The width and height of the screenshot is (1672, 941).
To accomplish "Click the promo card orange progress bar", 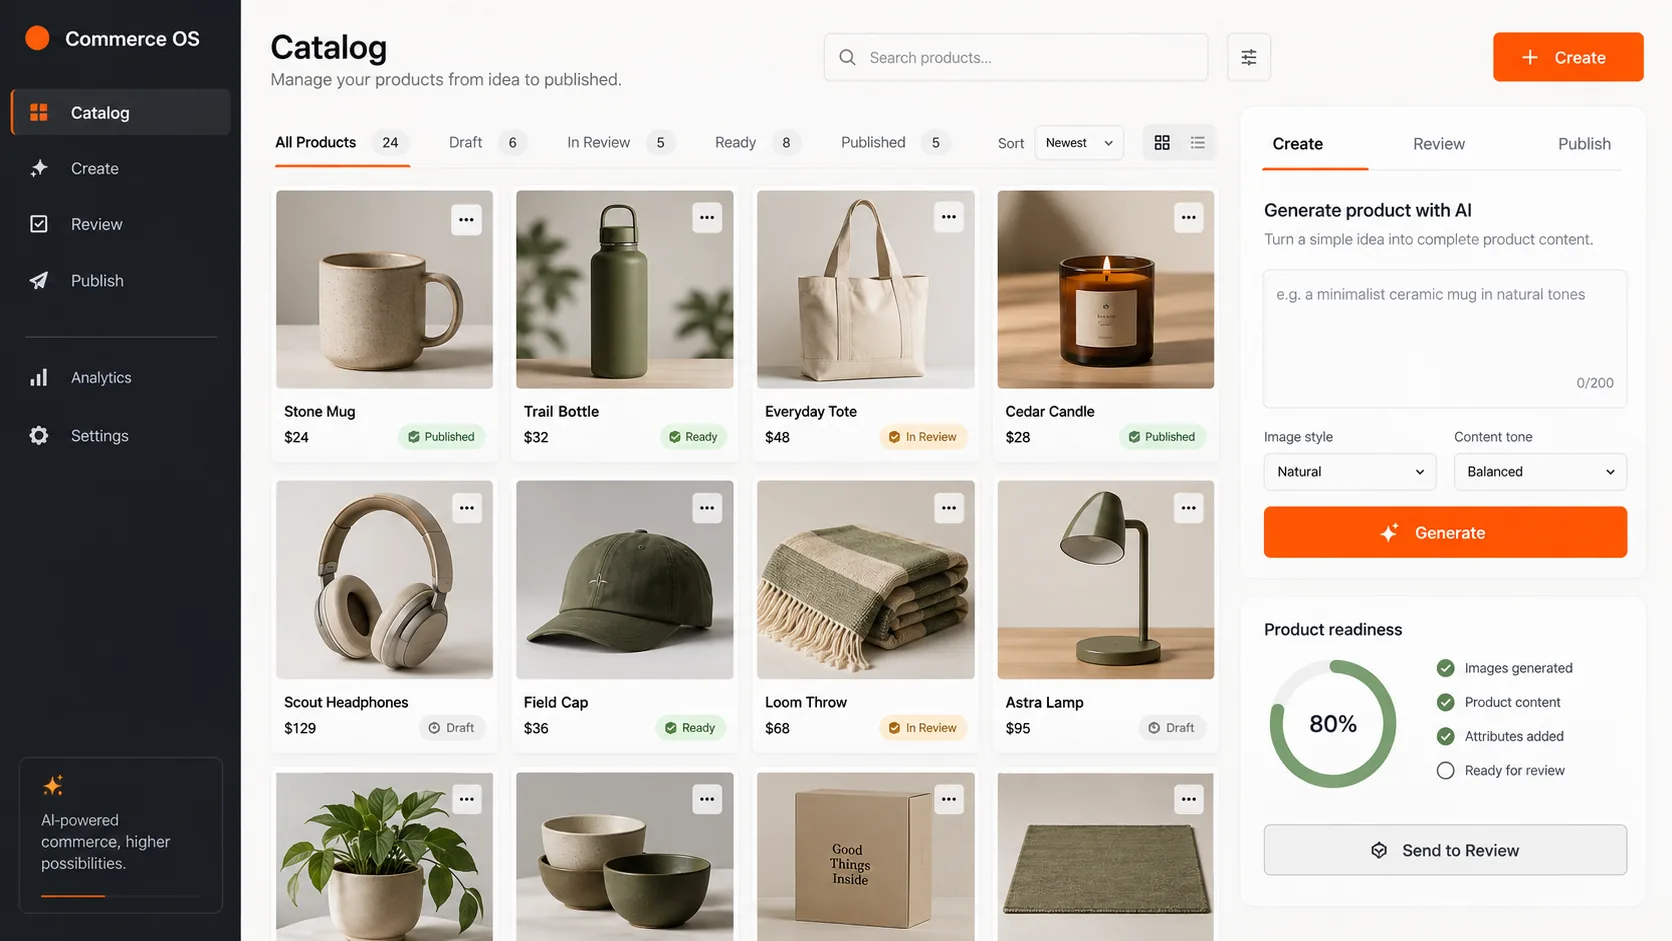I will click(x=73, y=896).
